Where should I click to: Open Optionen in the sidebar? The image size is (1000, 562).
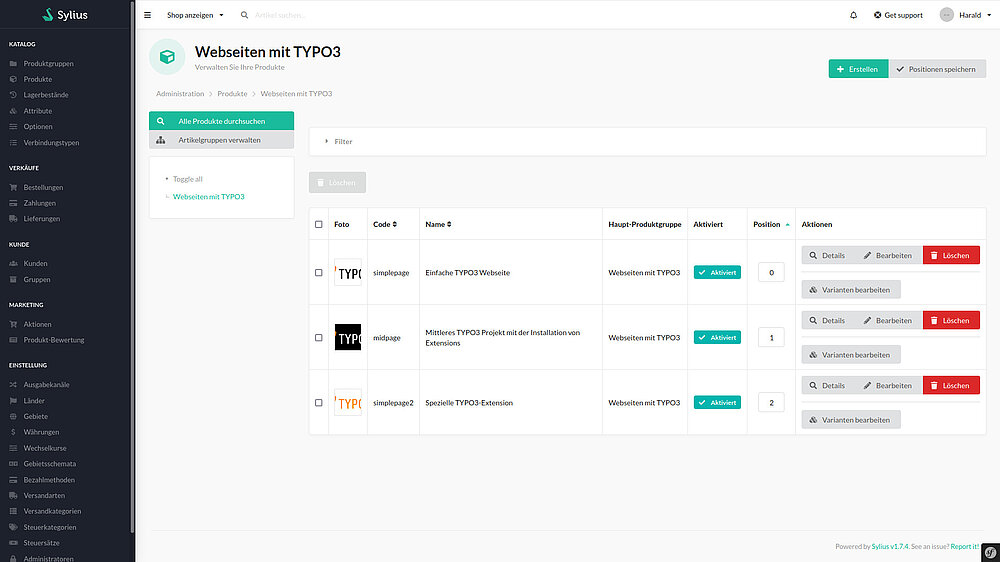pos(38,126)
